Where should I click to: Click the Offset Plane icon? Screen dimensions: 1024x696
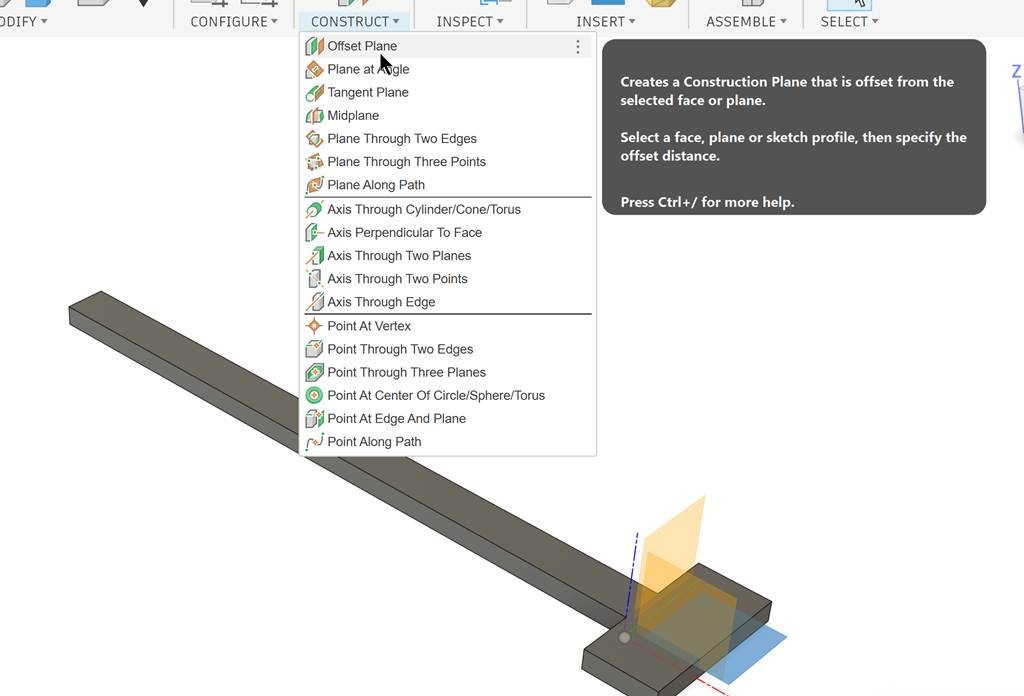click(314, 46)
